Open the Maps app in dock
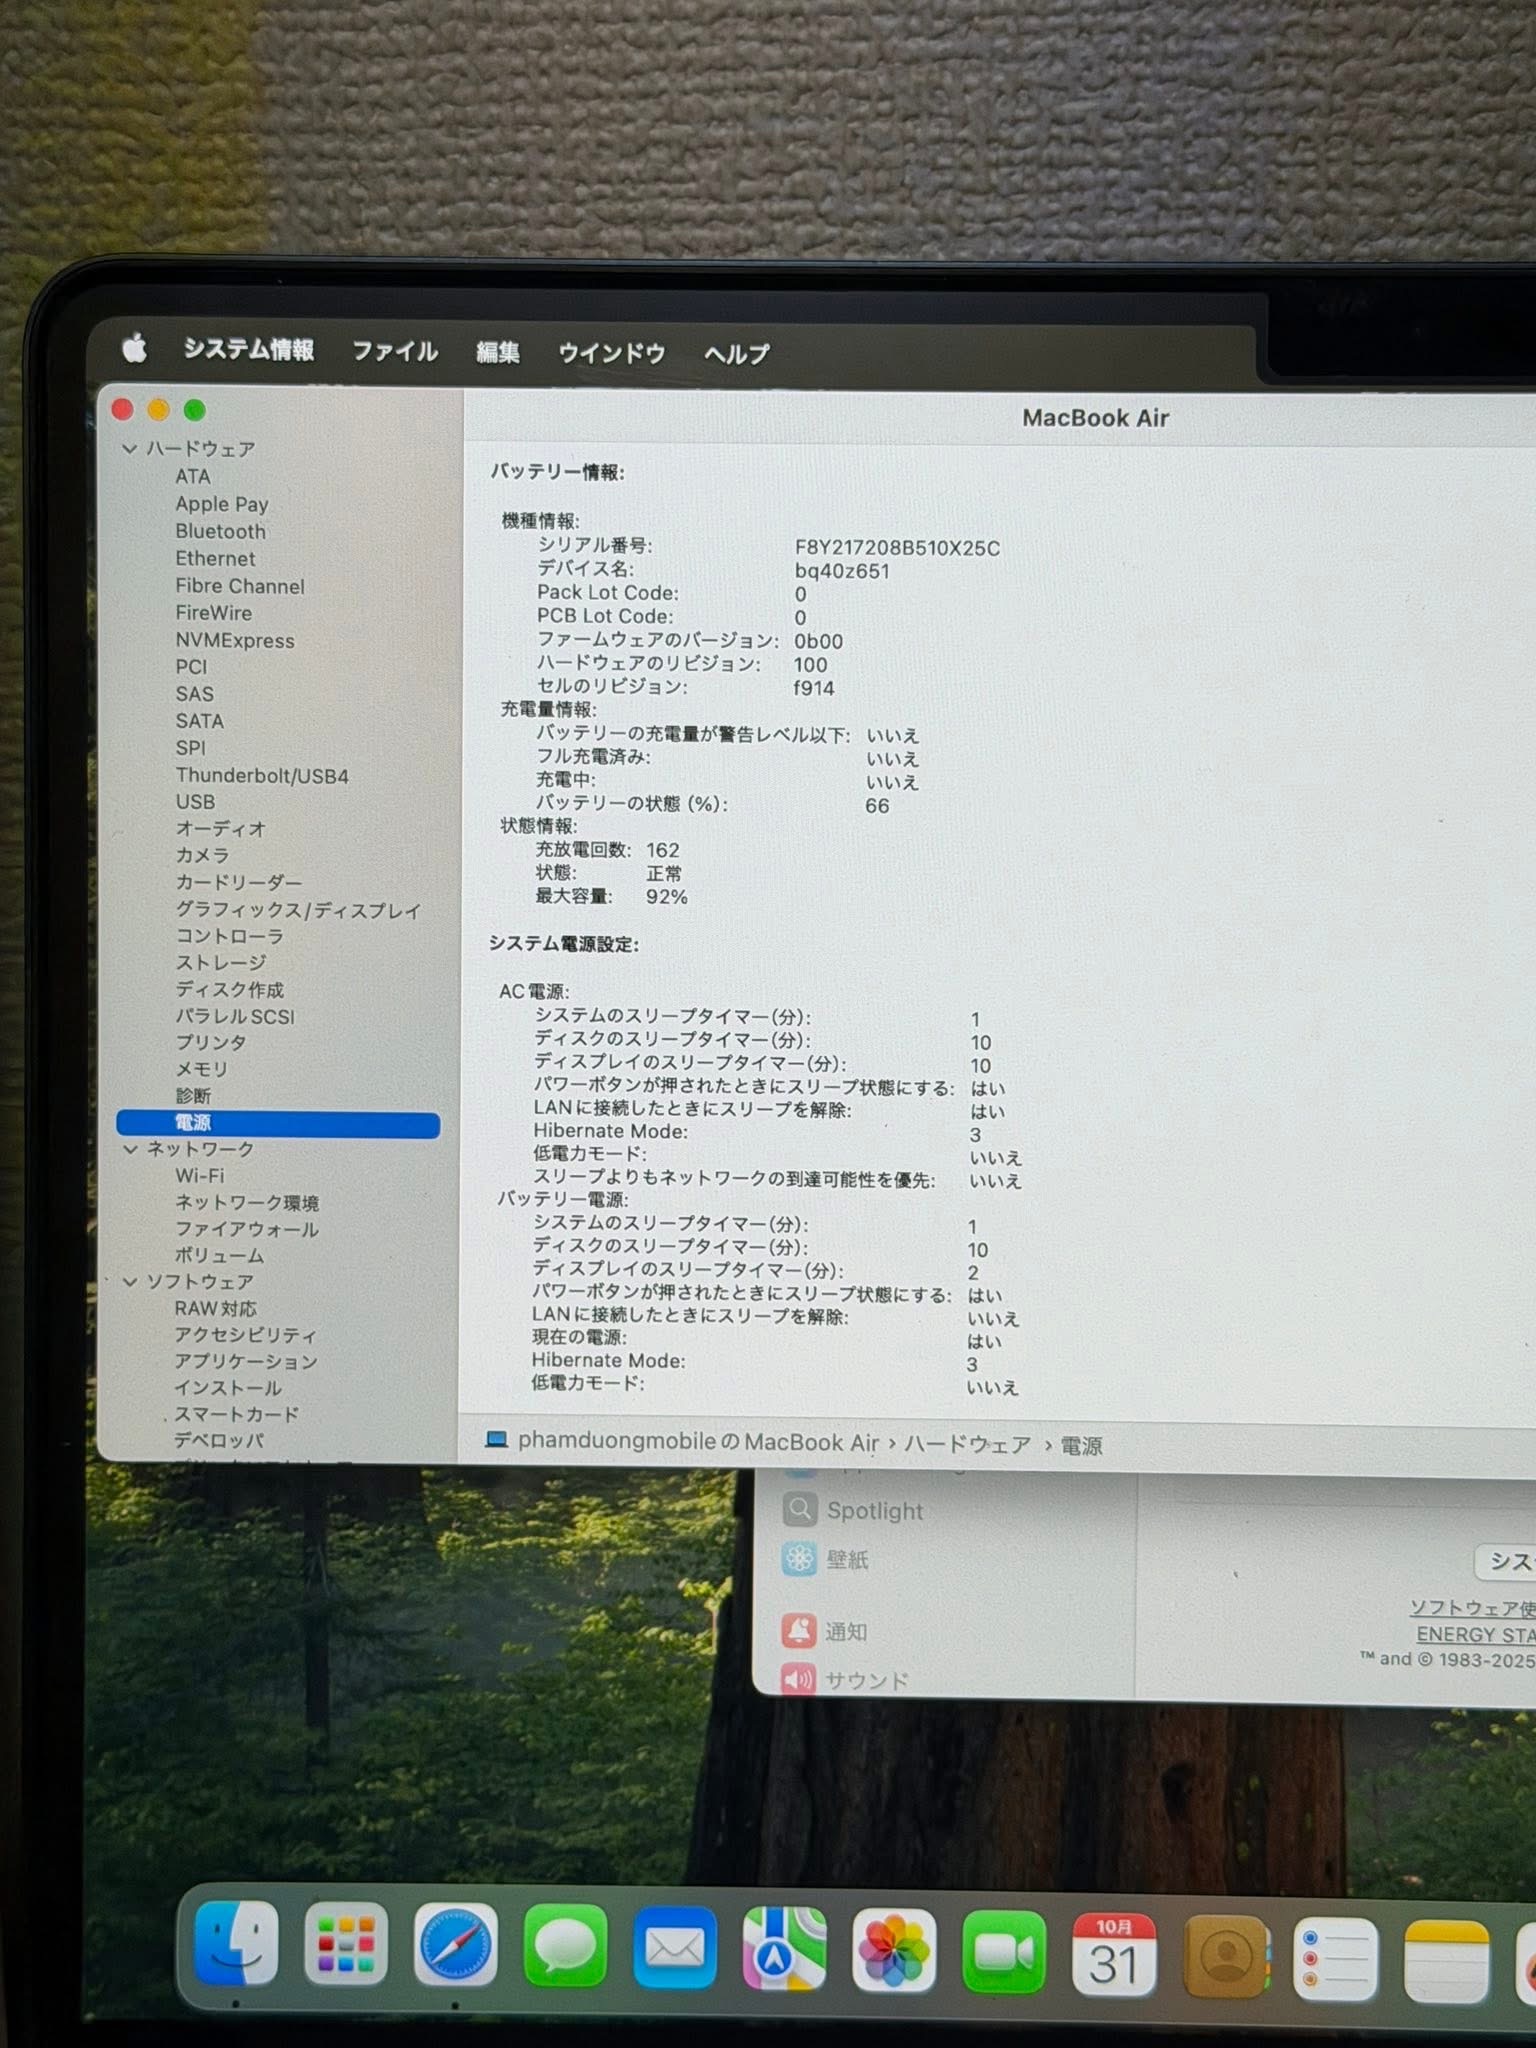The height and width of the screenshot is (2048, 1536). 784,1949
